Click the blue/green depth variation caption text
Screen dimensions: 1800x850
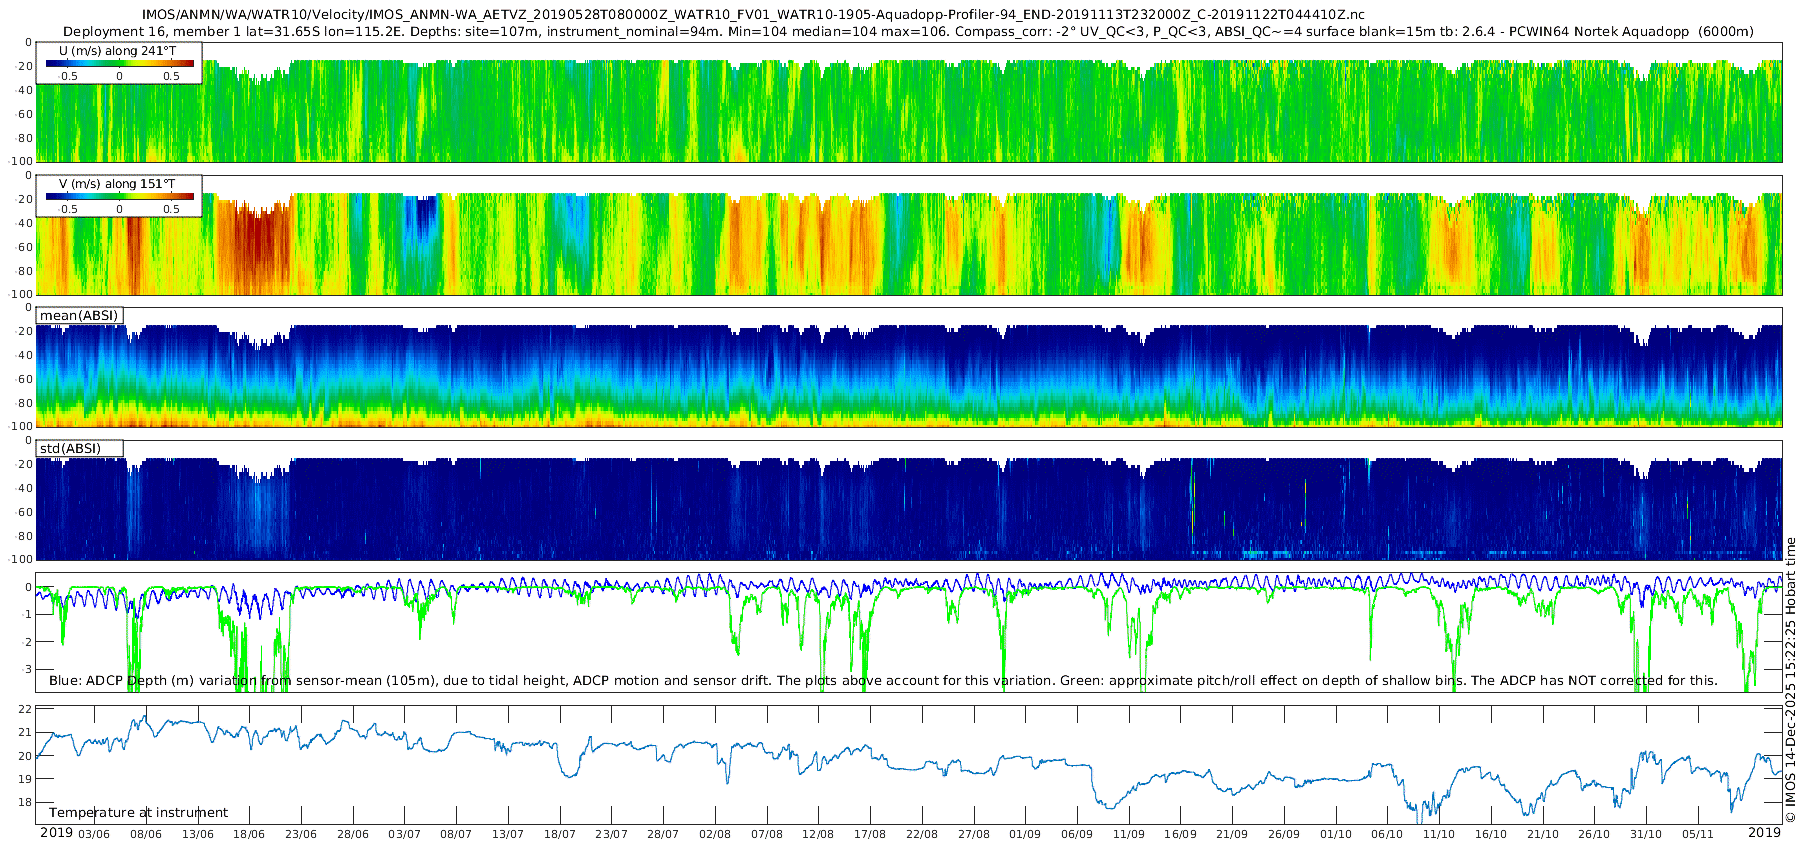(x=883, y=681)
